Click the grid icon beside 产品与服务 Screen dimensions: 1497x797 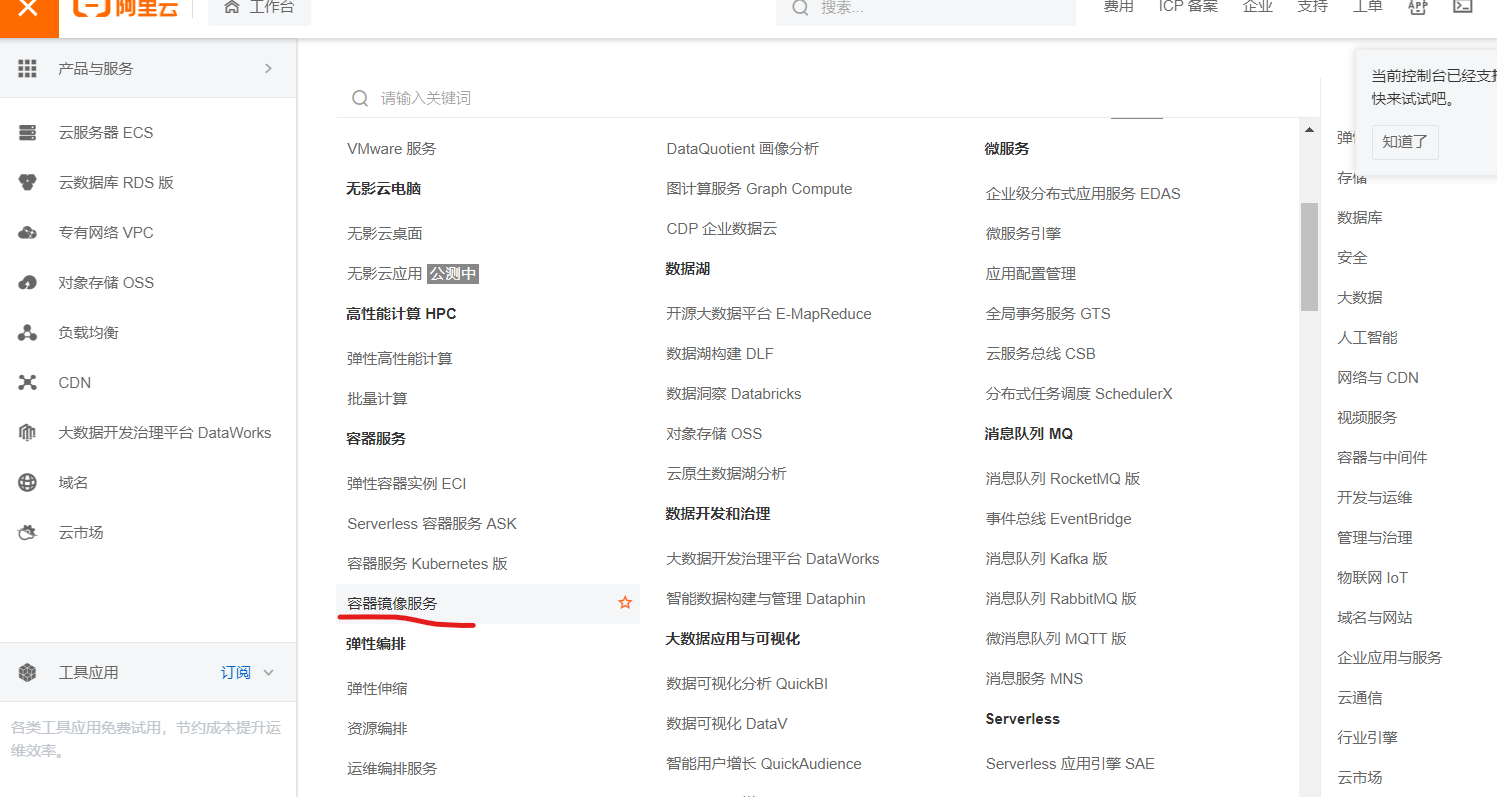pyautogui.click(x=28, y=69)
